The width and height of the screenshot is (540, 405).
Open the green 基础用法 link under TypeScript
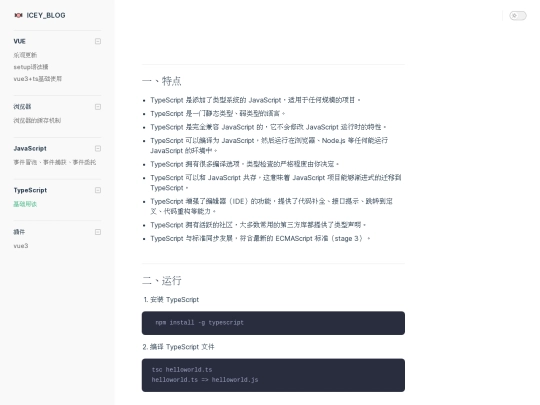tap(25, 204)
